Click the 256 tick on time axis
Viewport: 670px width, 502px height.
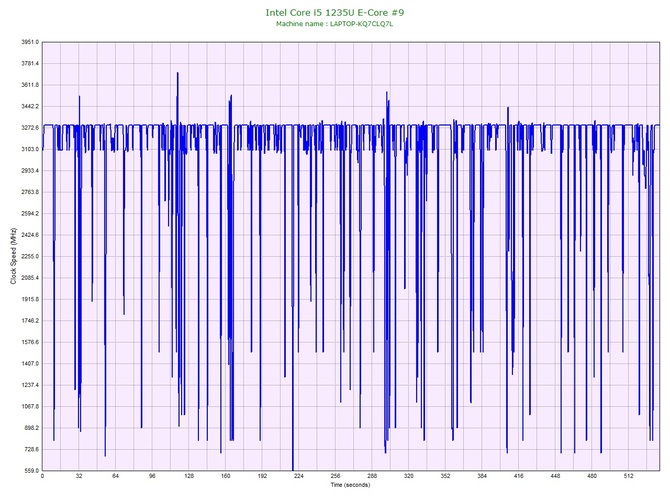(x=335, y=476)
